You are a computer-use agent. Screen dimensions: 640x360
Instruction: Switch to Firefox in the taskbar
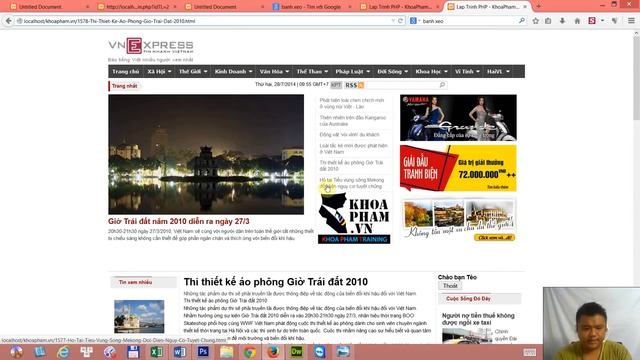[x=273, y=352]
